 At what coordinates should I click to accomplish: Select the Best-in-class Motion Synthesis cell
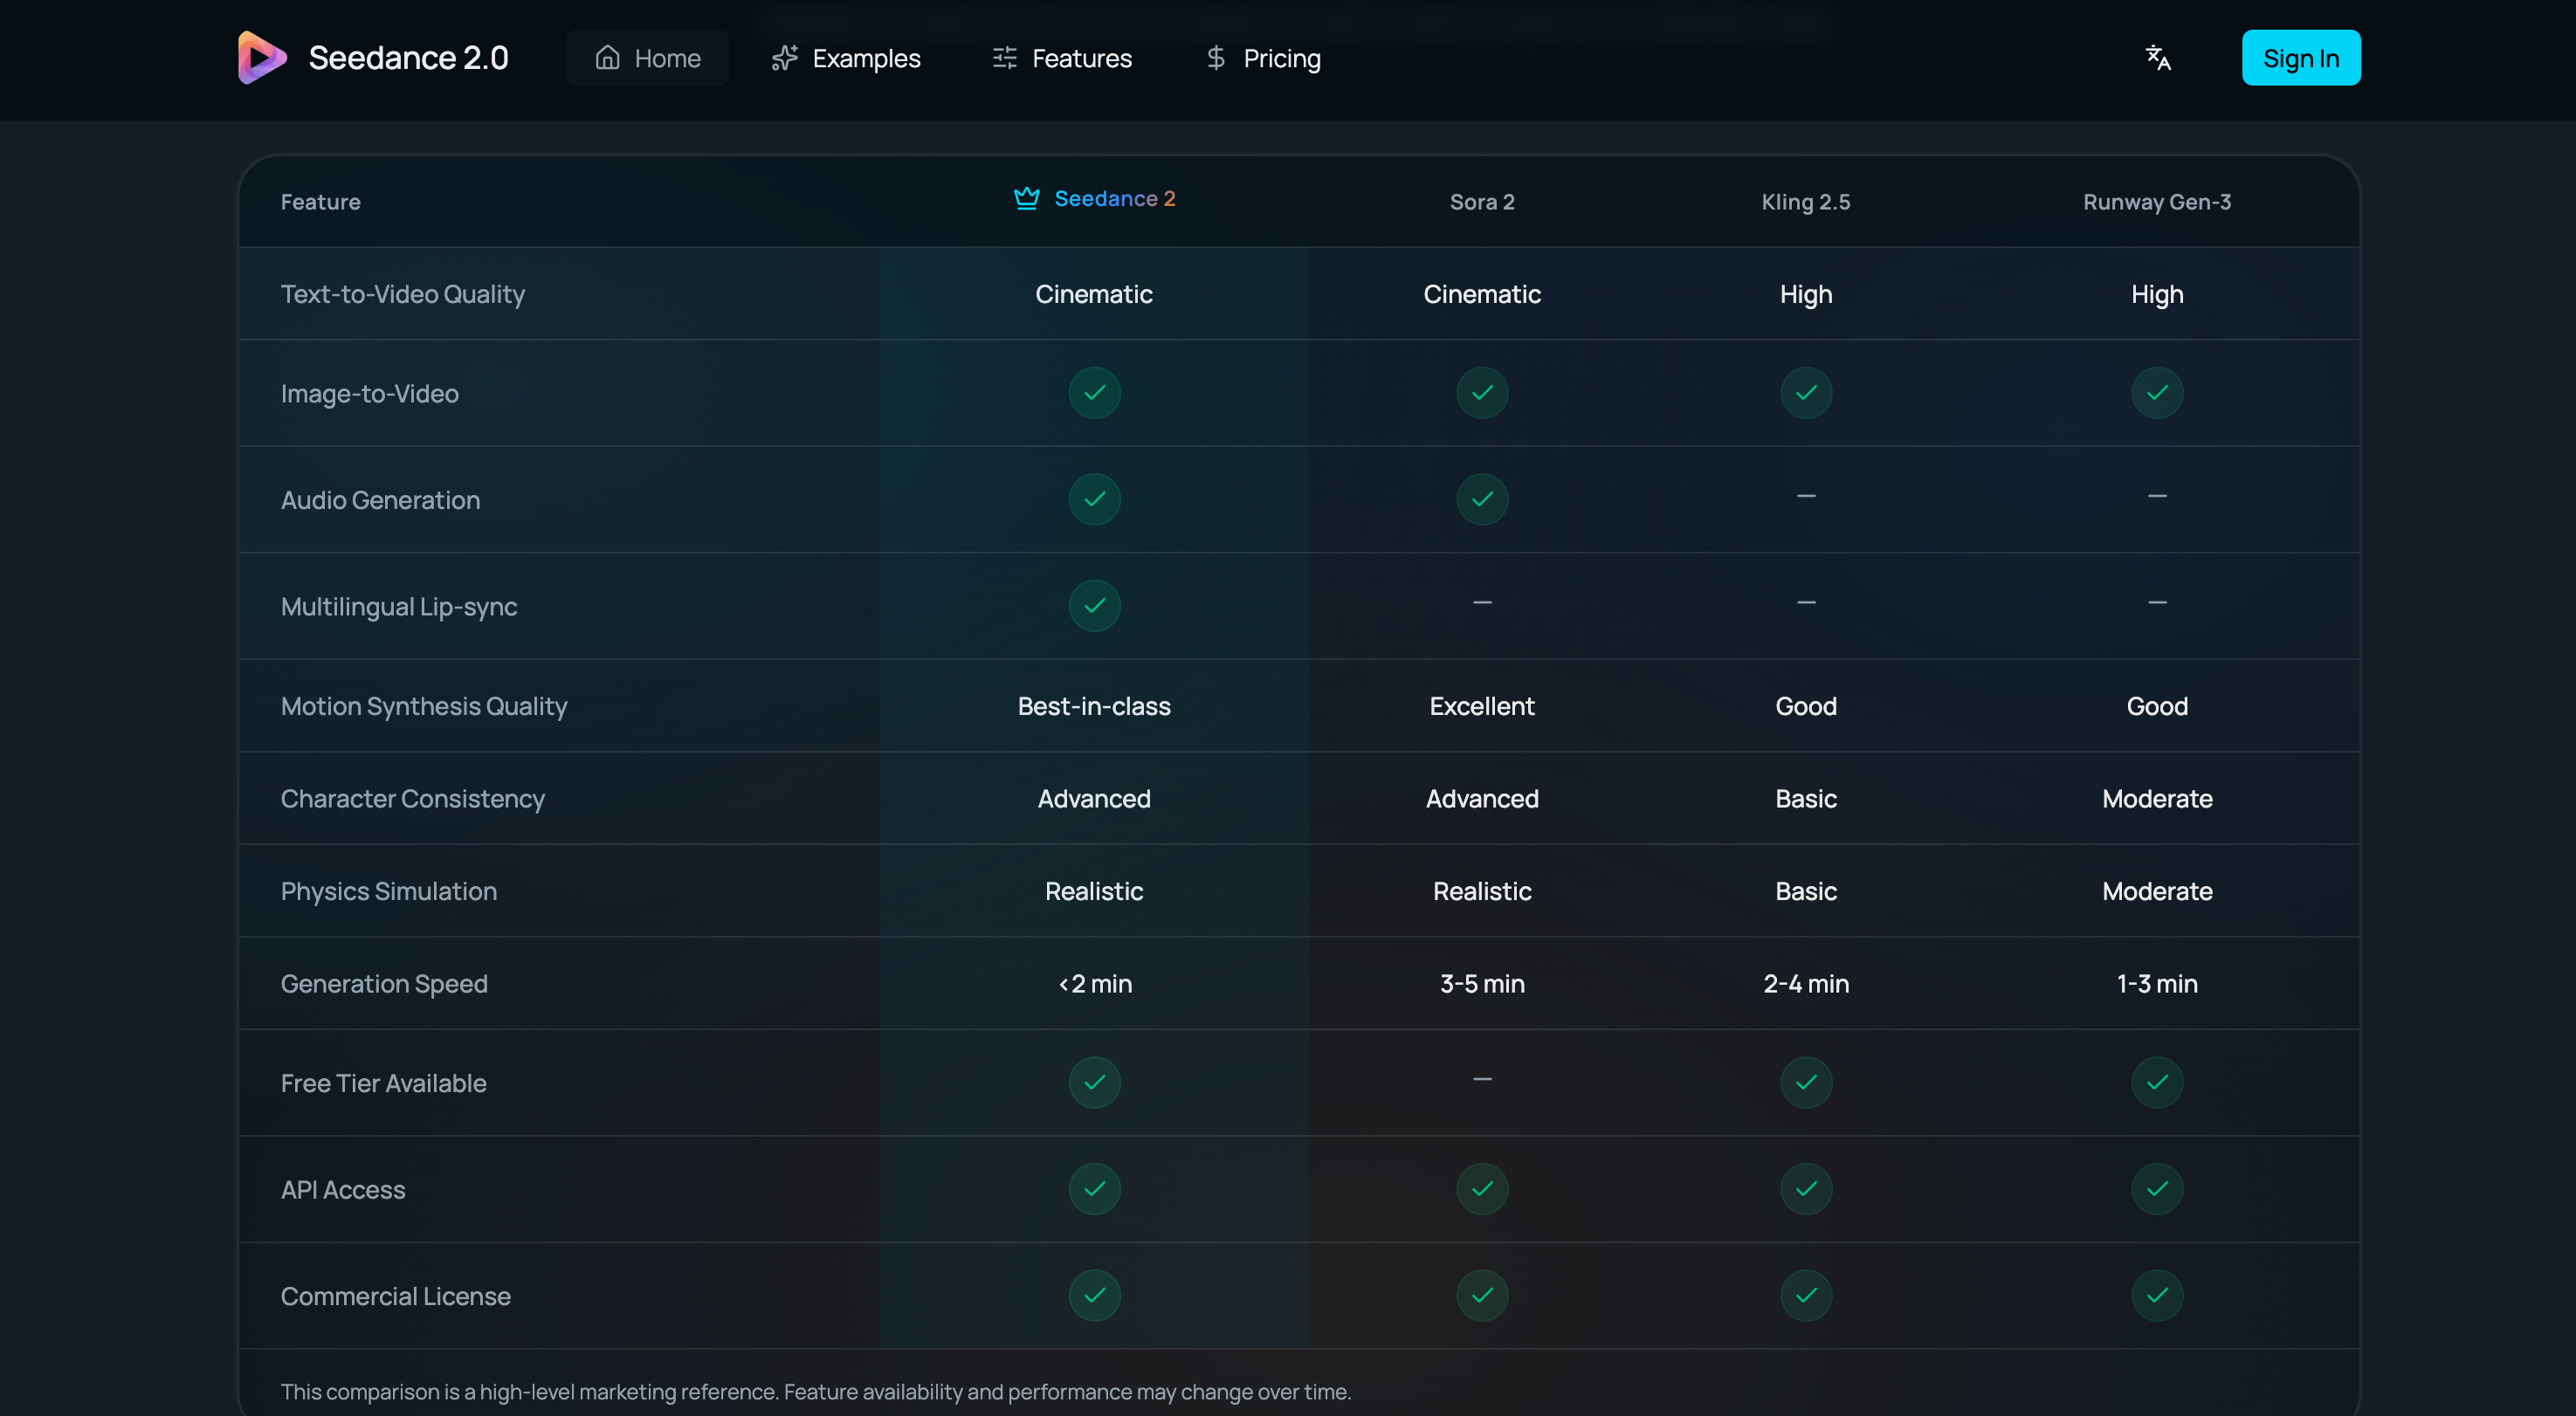(x=1094, y=705)
